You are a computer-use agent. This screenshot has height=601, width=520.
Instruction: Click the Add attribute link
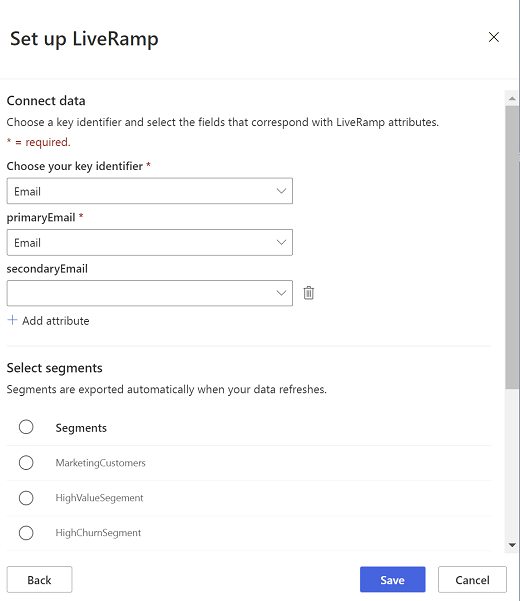tap(56, 321)
